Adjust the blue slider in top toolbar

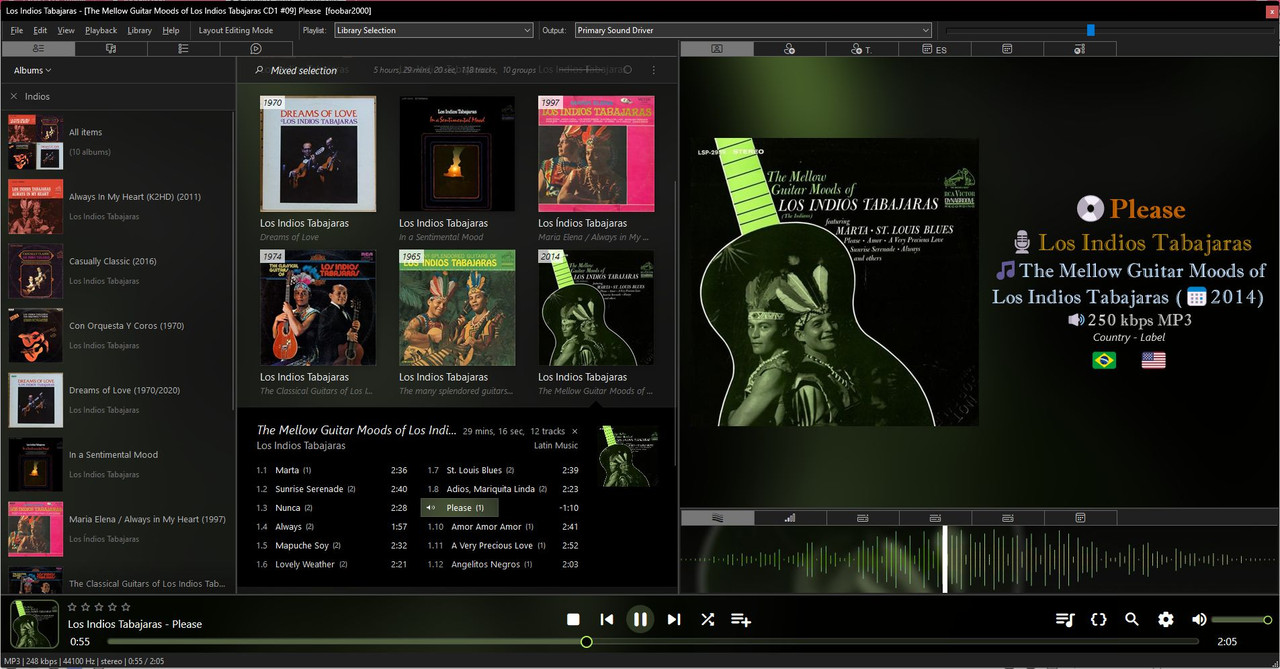tap(1091, 30)
